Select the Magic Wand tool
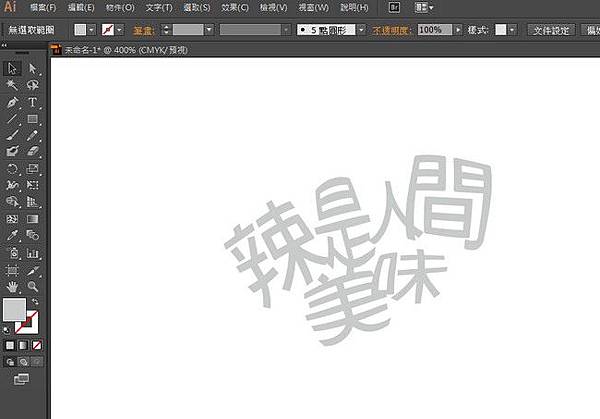 click(12, 85)
